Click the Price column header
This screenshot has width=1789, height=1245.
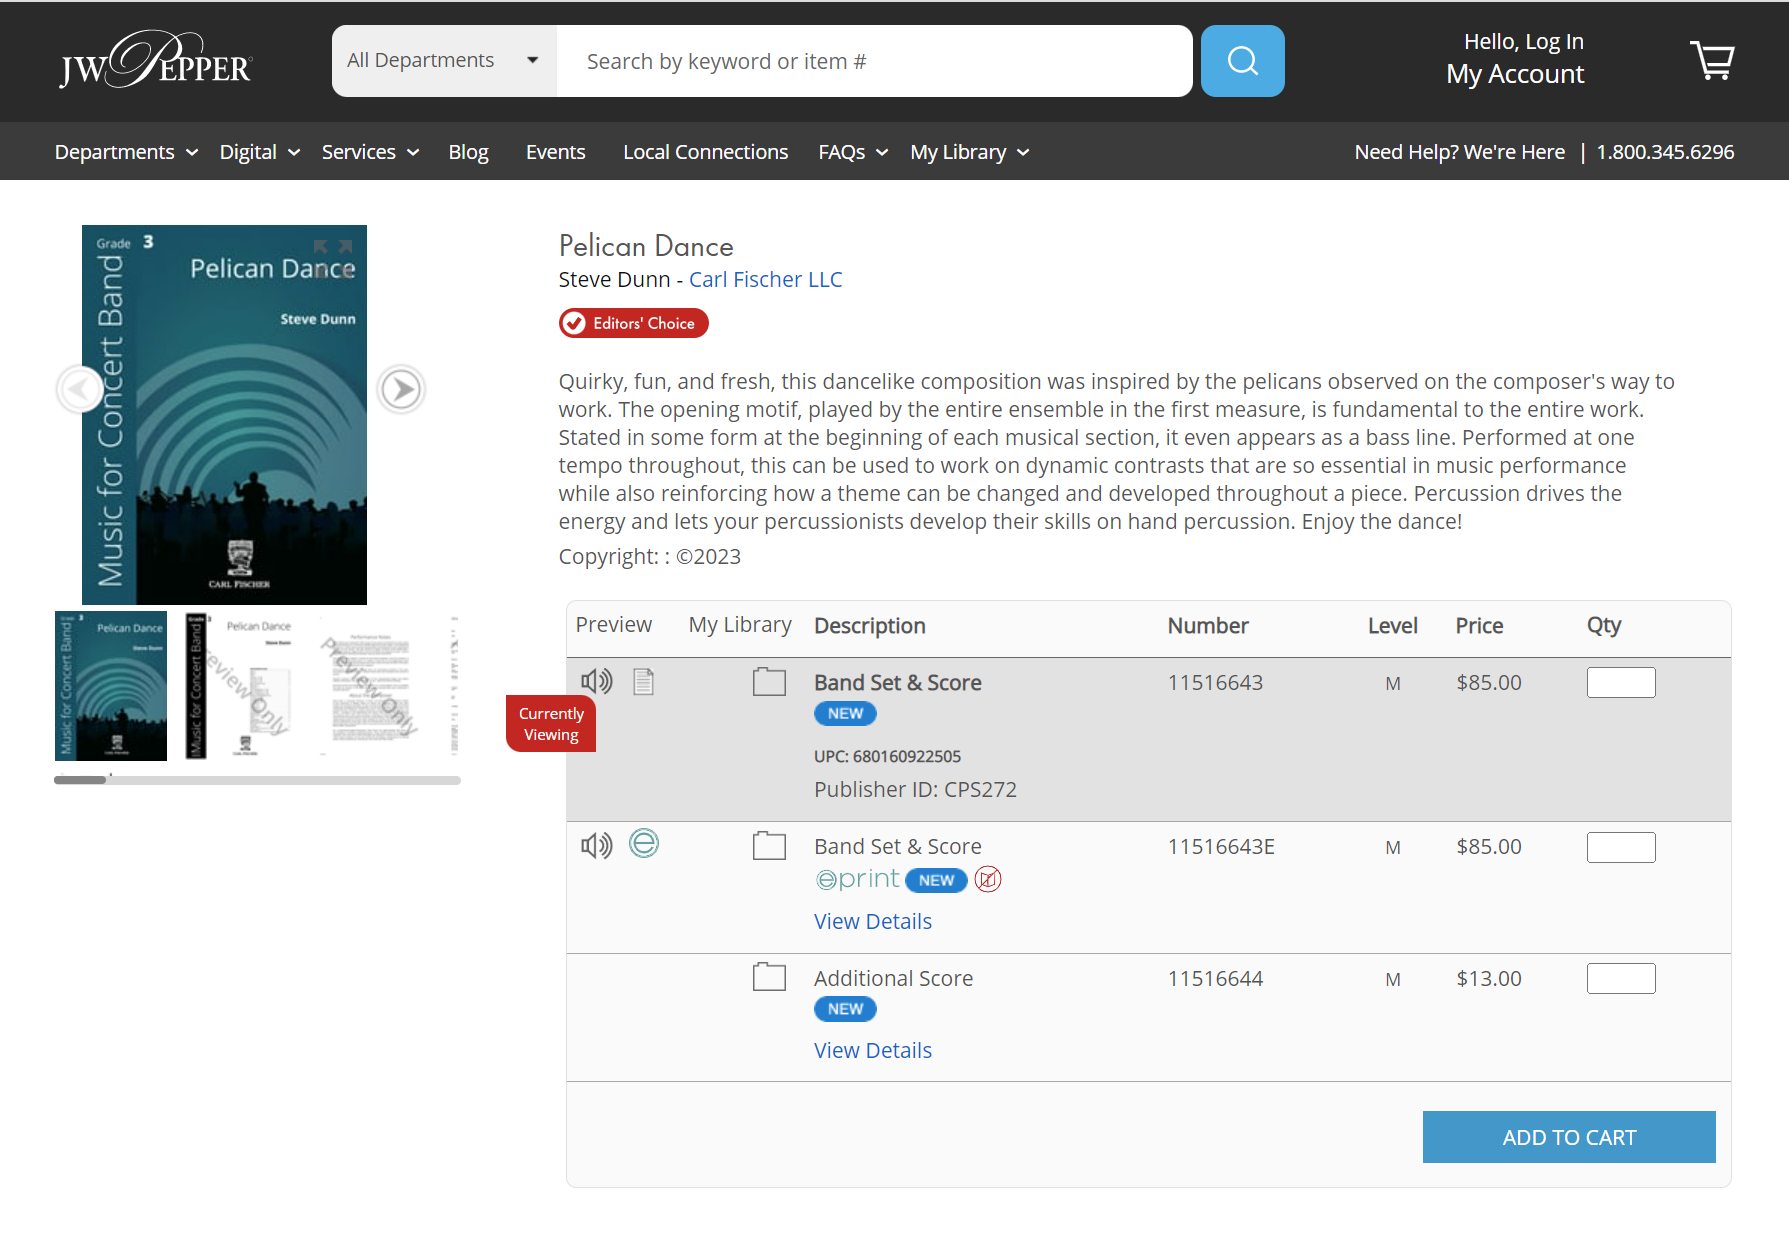pyautogui.click(x=1479, y=626)
